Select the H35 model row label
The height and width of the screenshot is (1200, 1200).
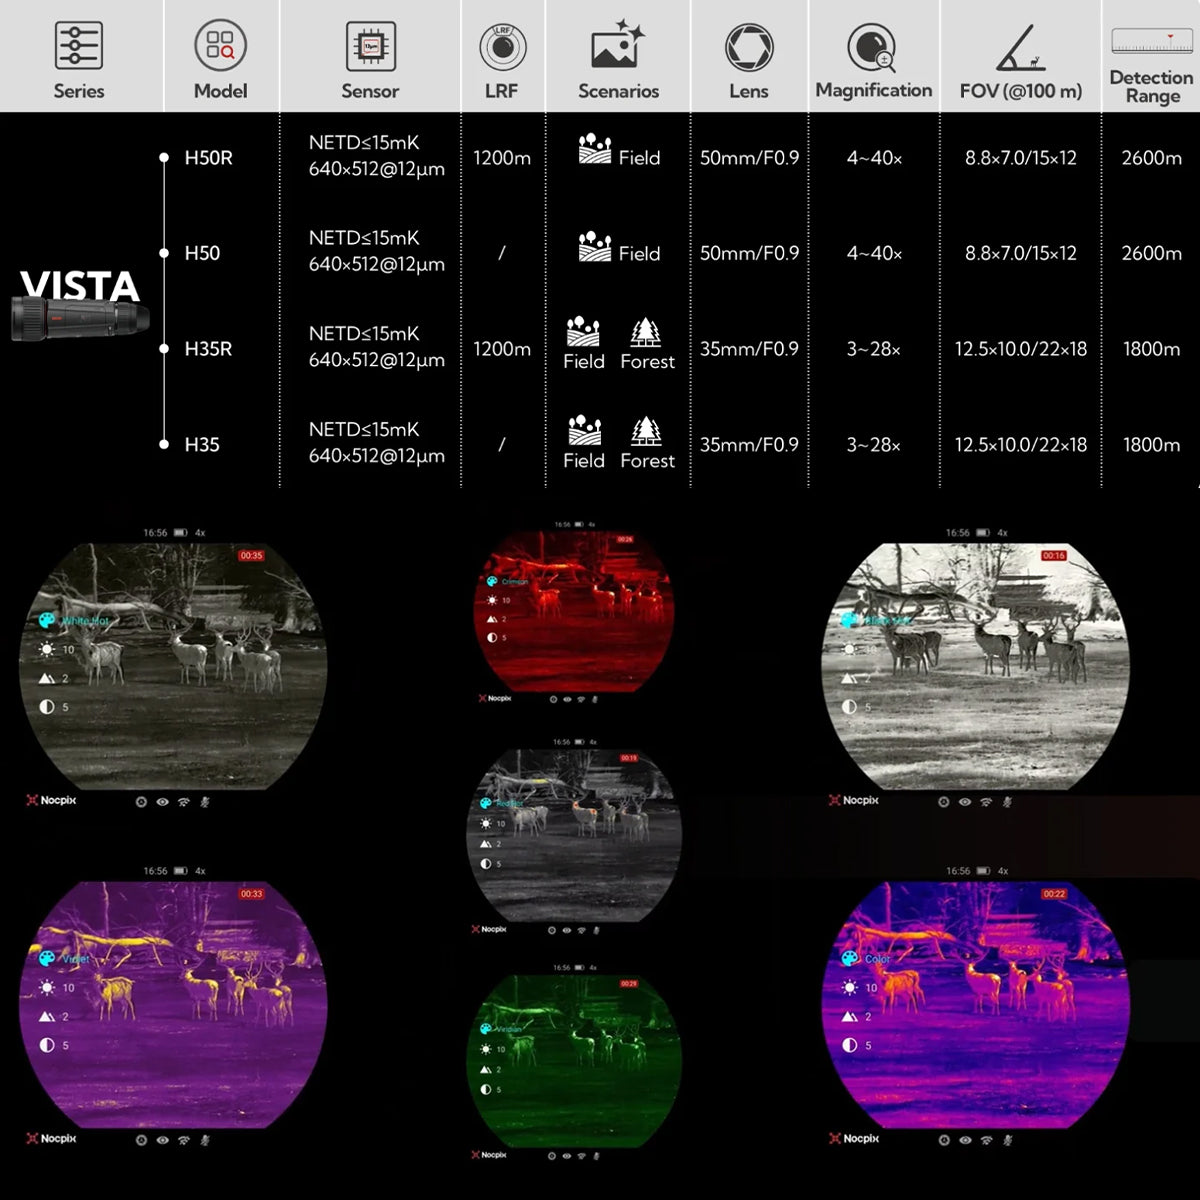tap(202, 445)
